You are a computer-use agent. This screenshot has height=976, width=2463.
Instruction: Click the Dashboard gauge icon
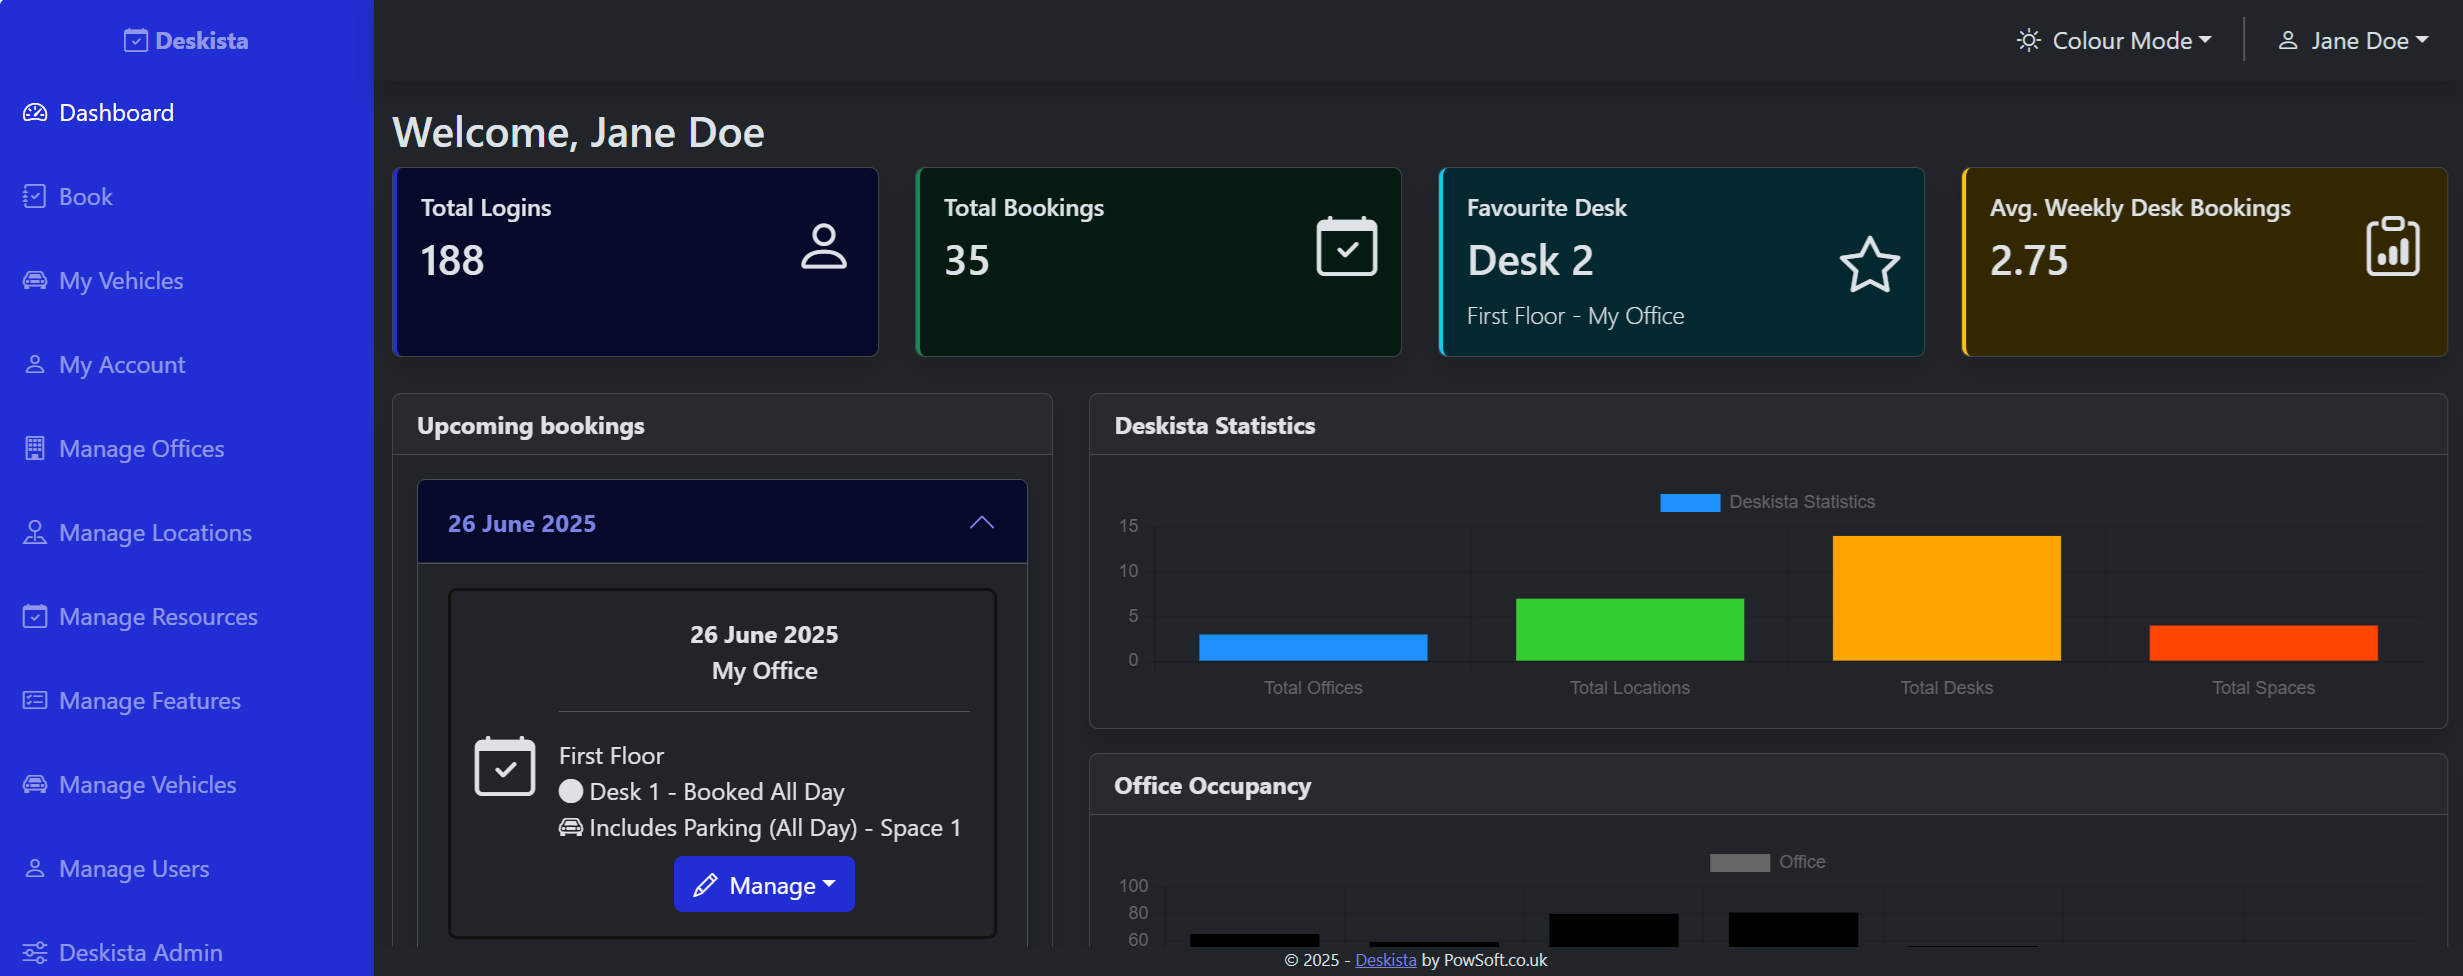click(35, 113)
